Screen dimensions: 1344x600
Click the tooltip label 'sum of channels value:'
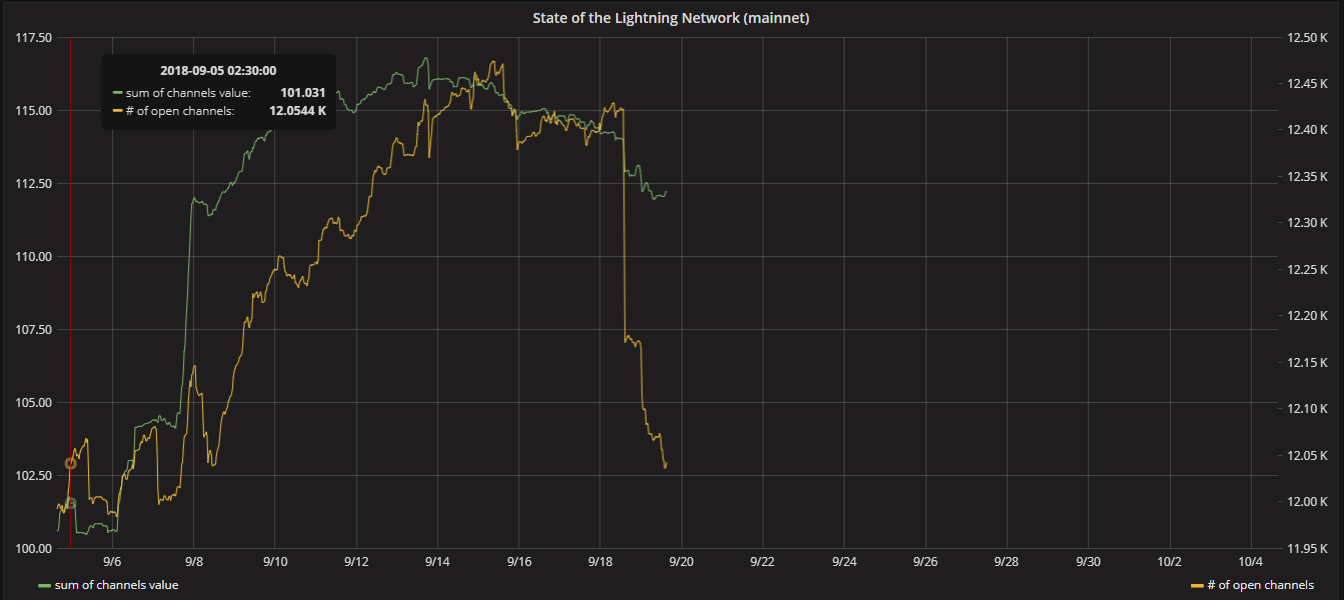point(188,93)
